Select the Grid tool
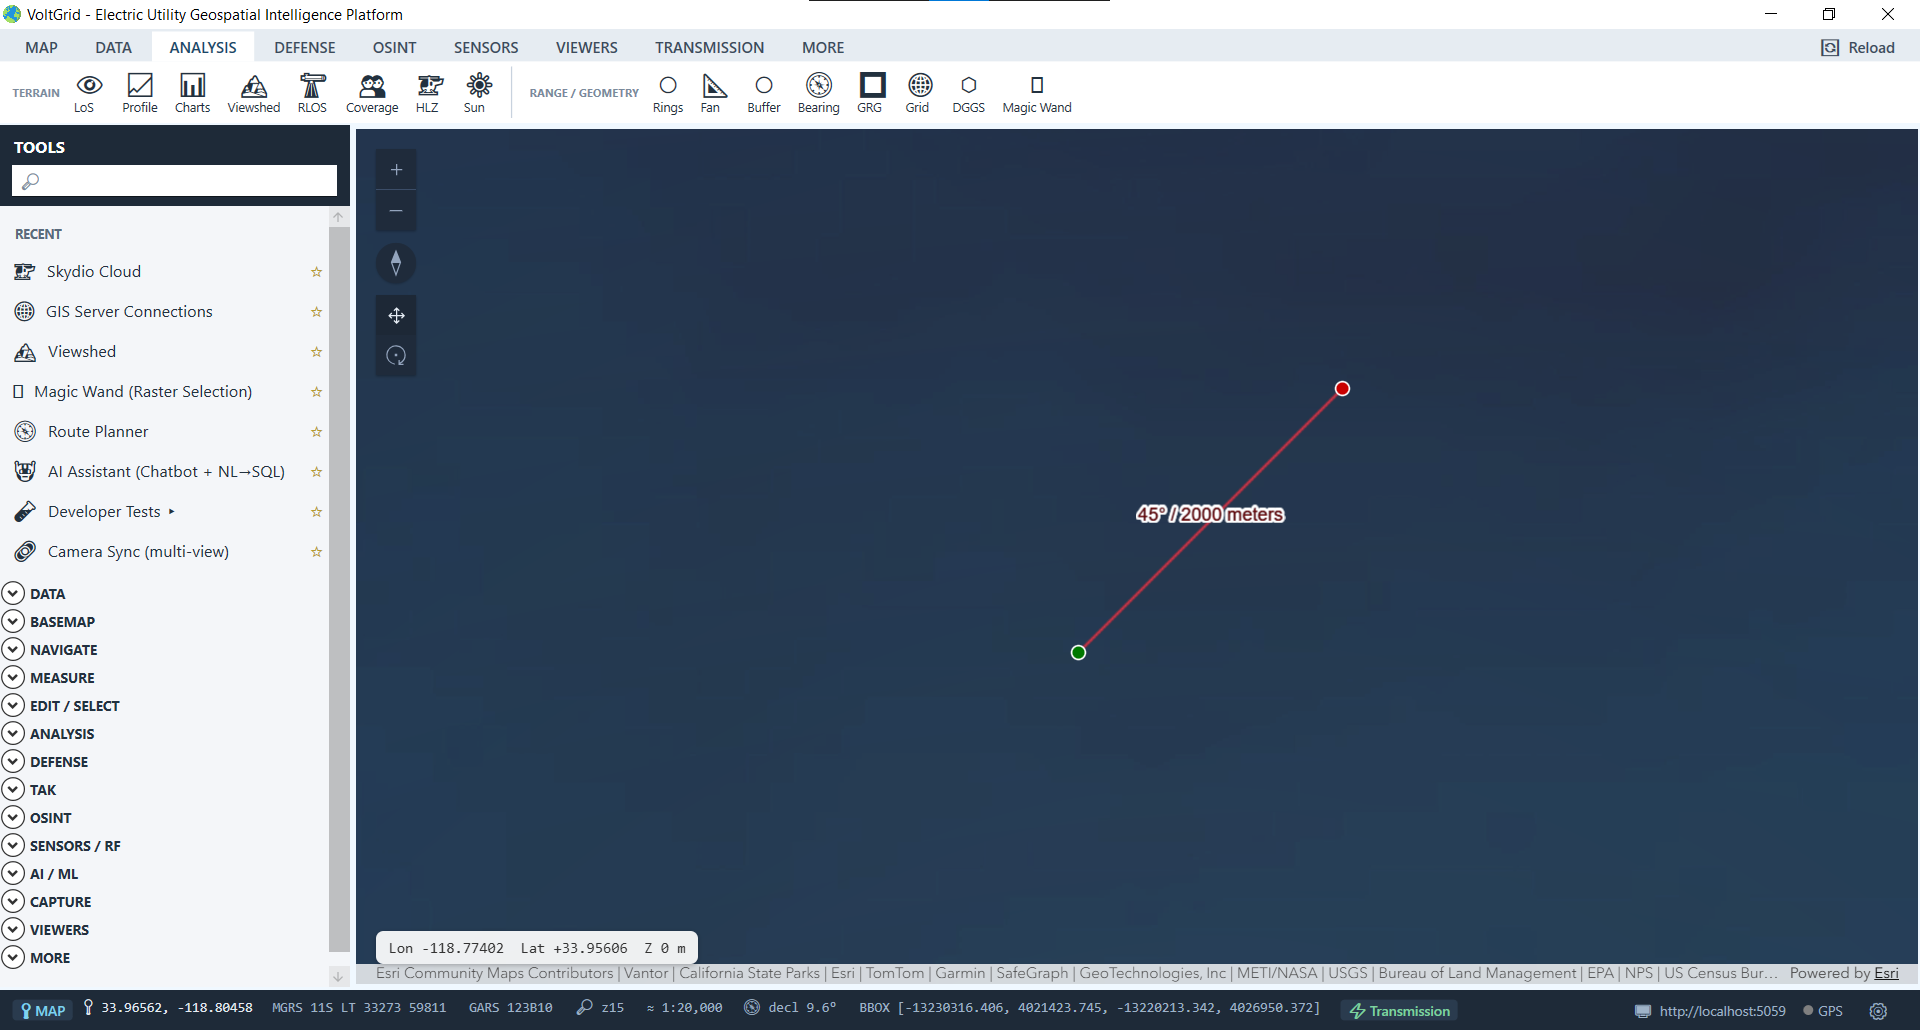This screenshot has width=1920, height=1030. tap(918, 93)
